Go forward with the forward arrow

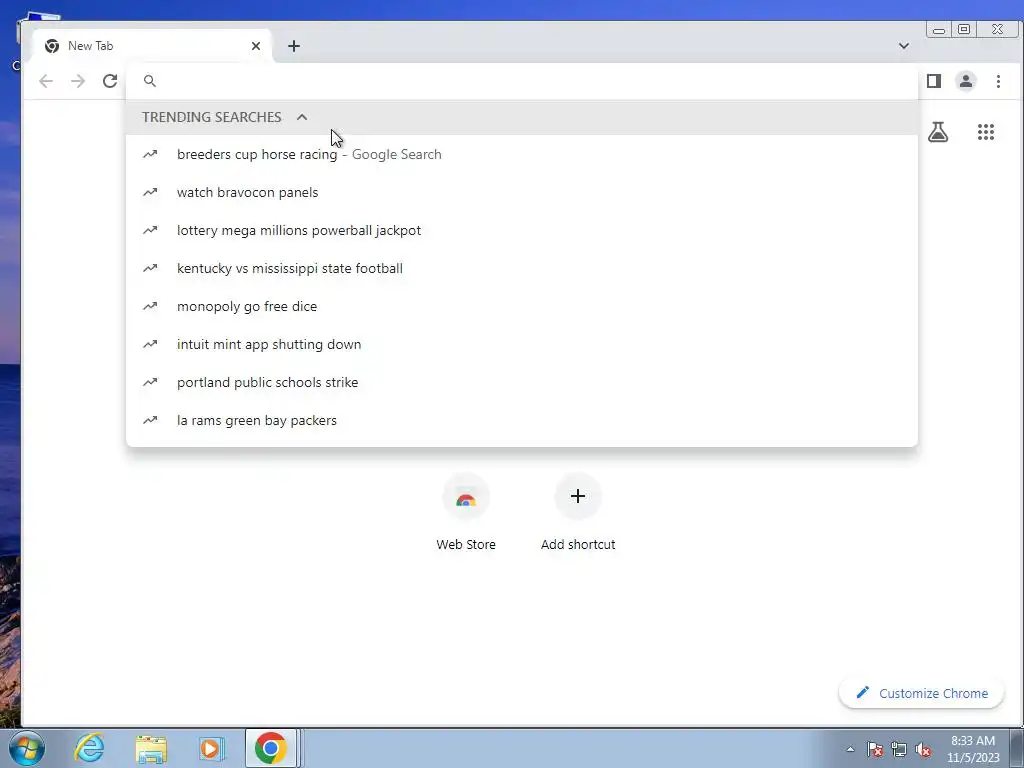(78, 81)
